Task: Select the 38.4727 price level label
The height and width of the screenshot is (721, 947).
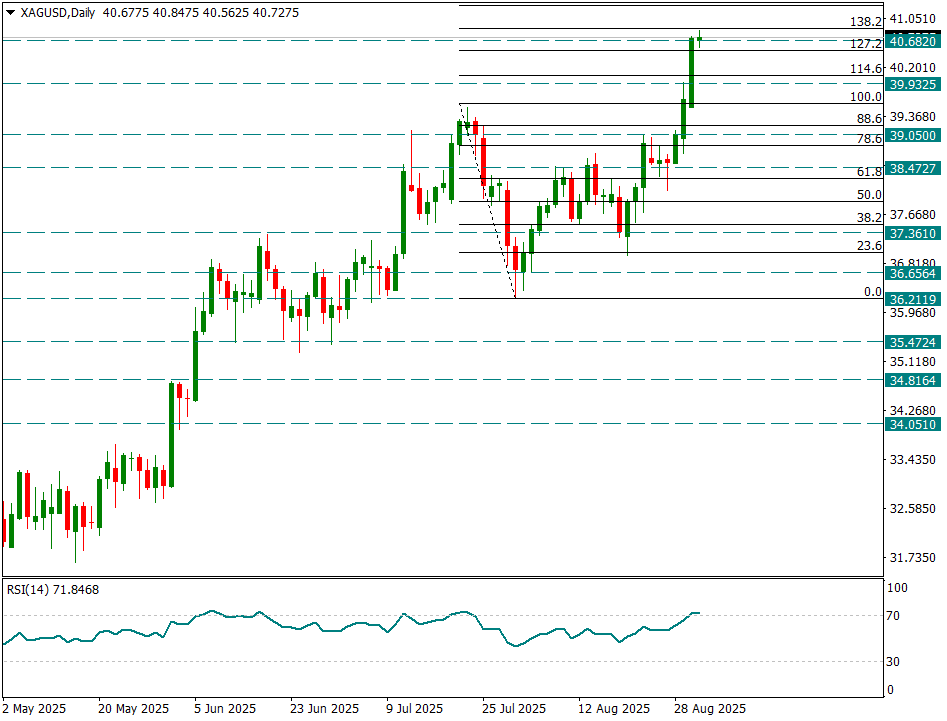Action: pyautogui.click(x=913, y=168)
